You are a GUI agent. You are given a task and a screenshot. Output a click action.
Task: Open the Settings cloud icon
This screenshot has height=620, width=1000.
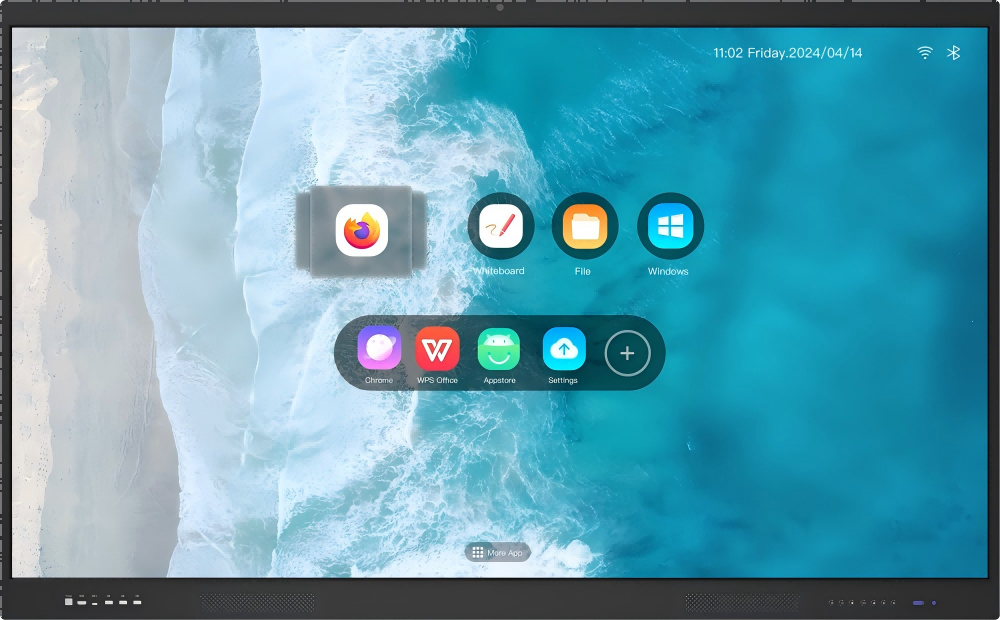coord(563,349)
